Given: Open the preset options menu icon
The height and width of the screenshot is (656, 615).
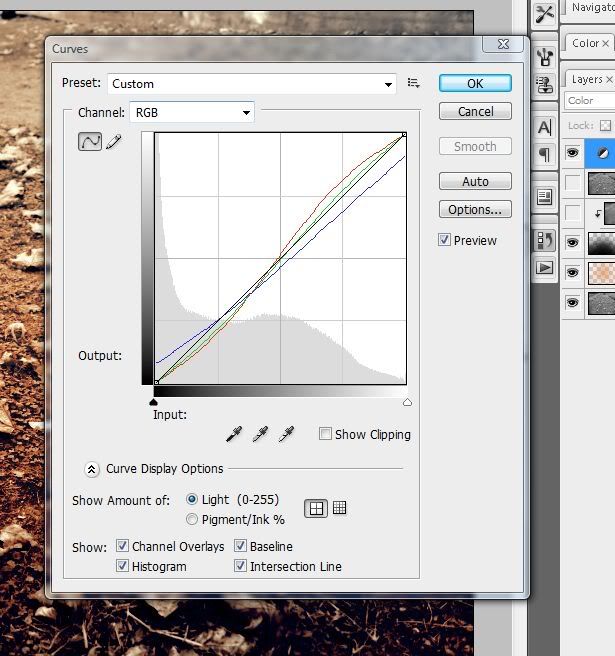Looking at the screenshot, I should tap(413, 83).
